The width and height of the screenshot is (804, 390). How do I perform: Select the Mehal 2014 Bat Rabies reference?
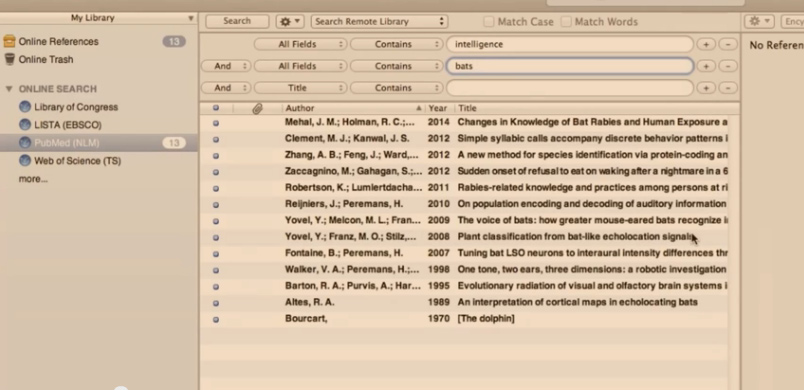(x=464, y=122)
